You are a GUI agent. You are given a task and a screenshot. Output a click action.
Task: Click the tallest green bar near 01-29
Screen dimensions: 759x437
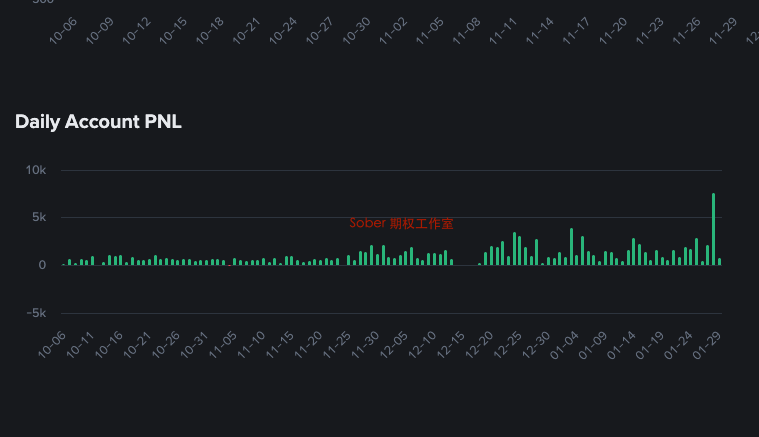tap(713, 228)
